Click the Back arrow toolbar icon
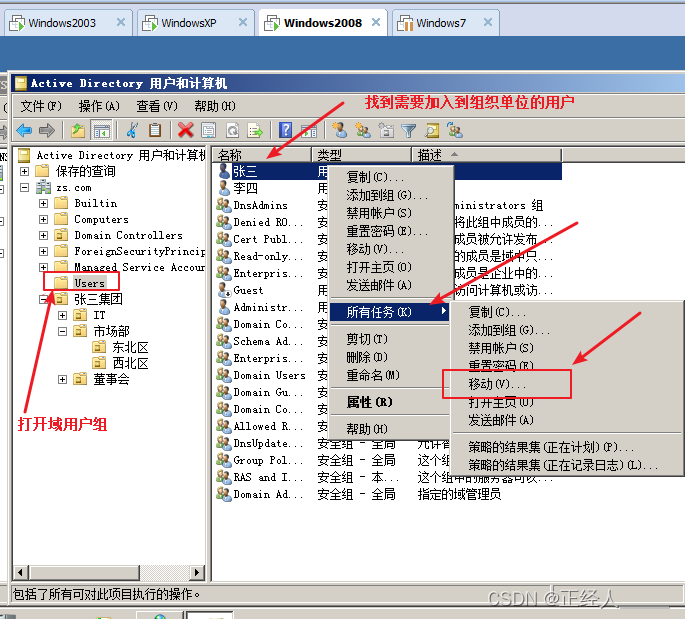The height and width of the screenshot is (619, 685). point(24,130)
